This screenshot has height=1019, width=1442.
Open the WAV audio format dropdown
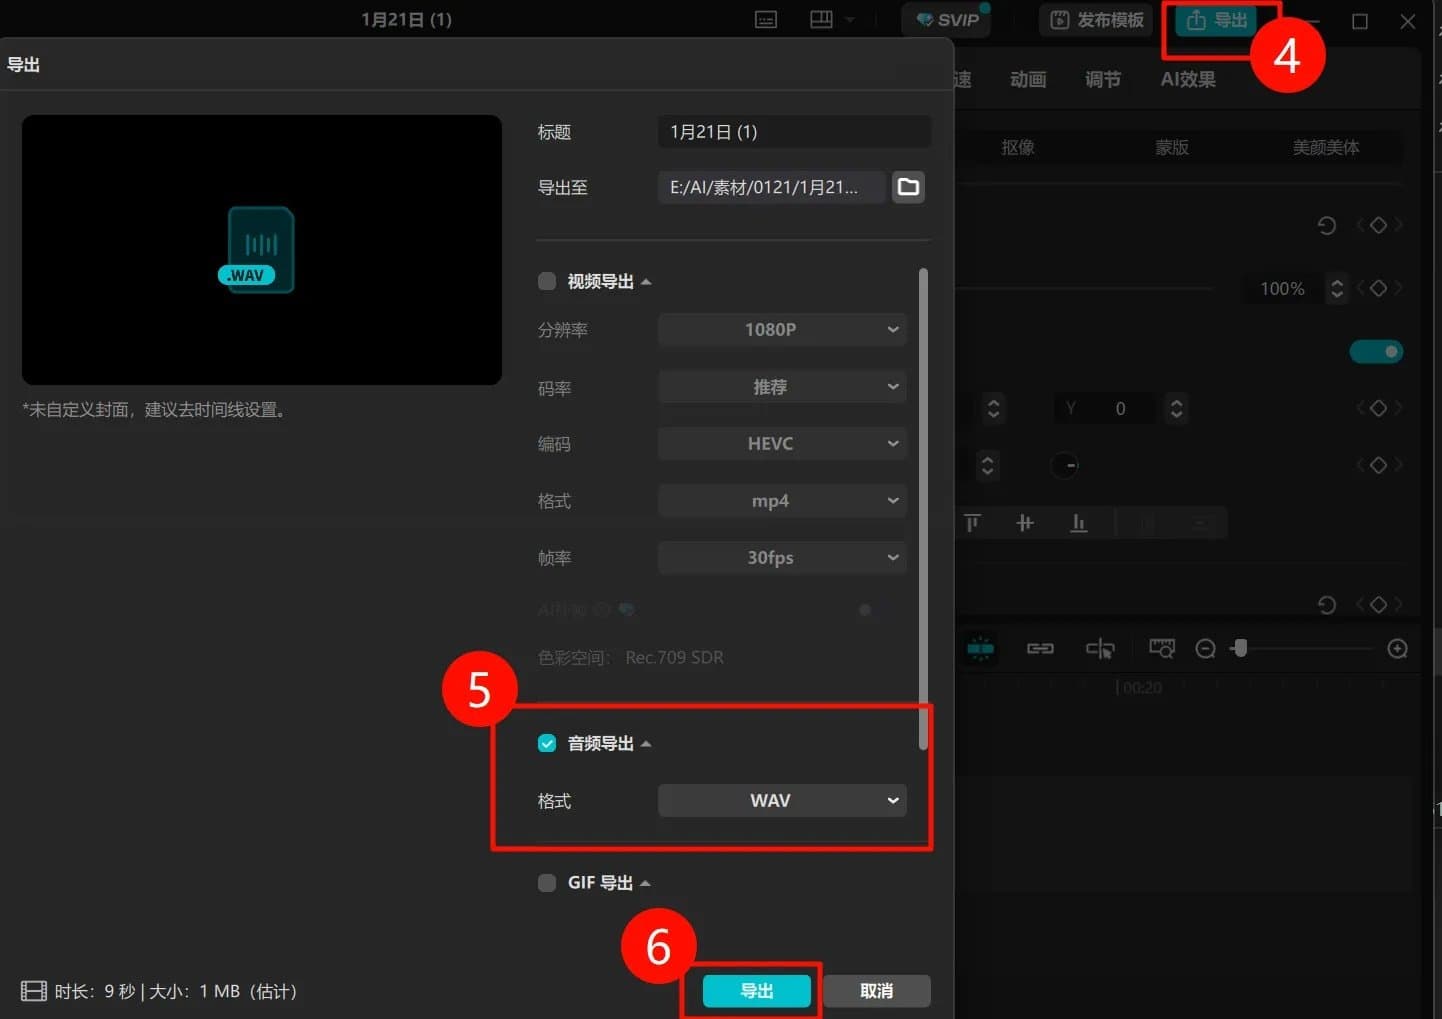[782, 801]
